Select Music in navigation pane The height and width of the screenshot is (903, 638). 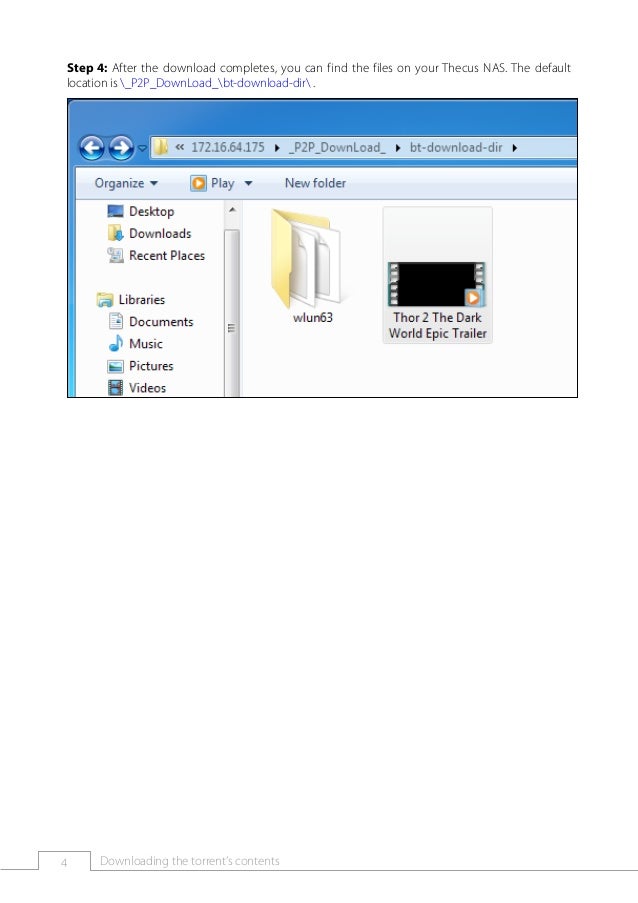(x=146, y=343)
